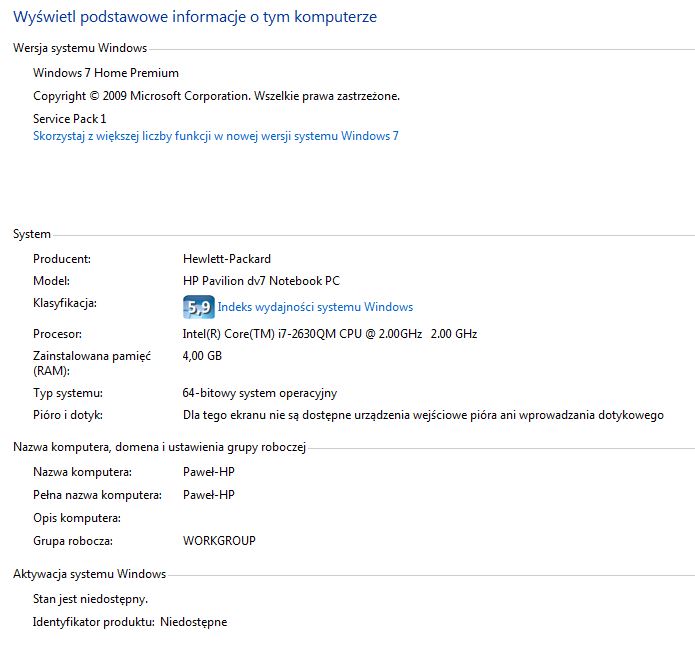Select the Windows 7 Home Premium text
The width and height of the screenshot is (695, 649).
106,73
